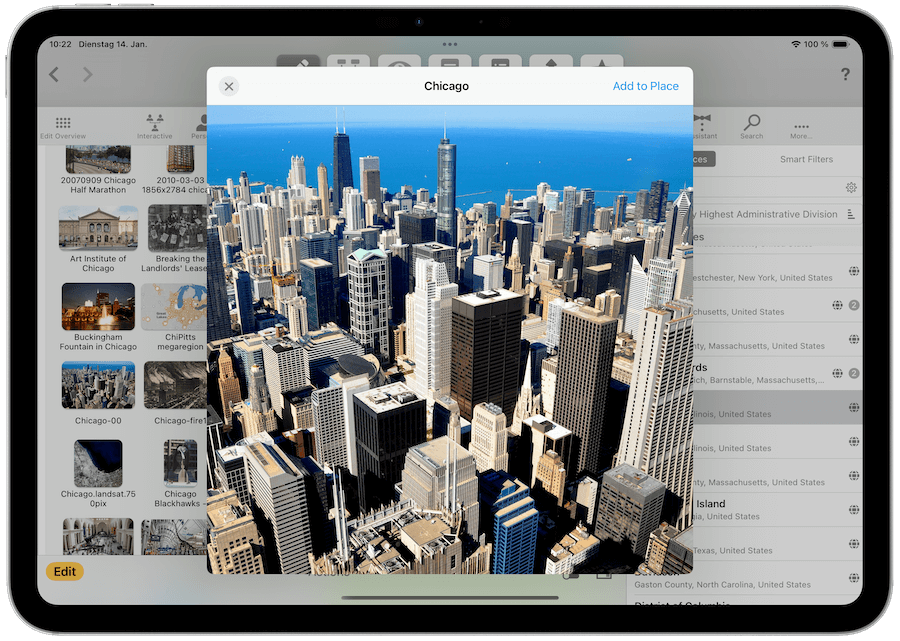Click the Chicago skyline photo in popup

(450, 340)
